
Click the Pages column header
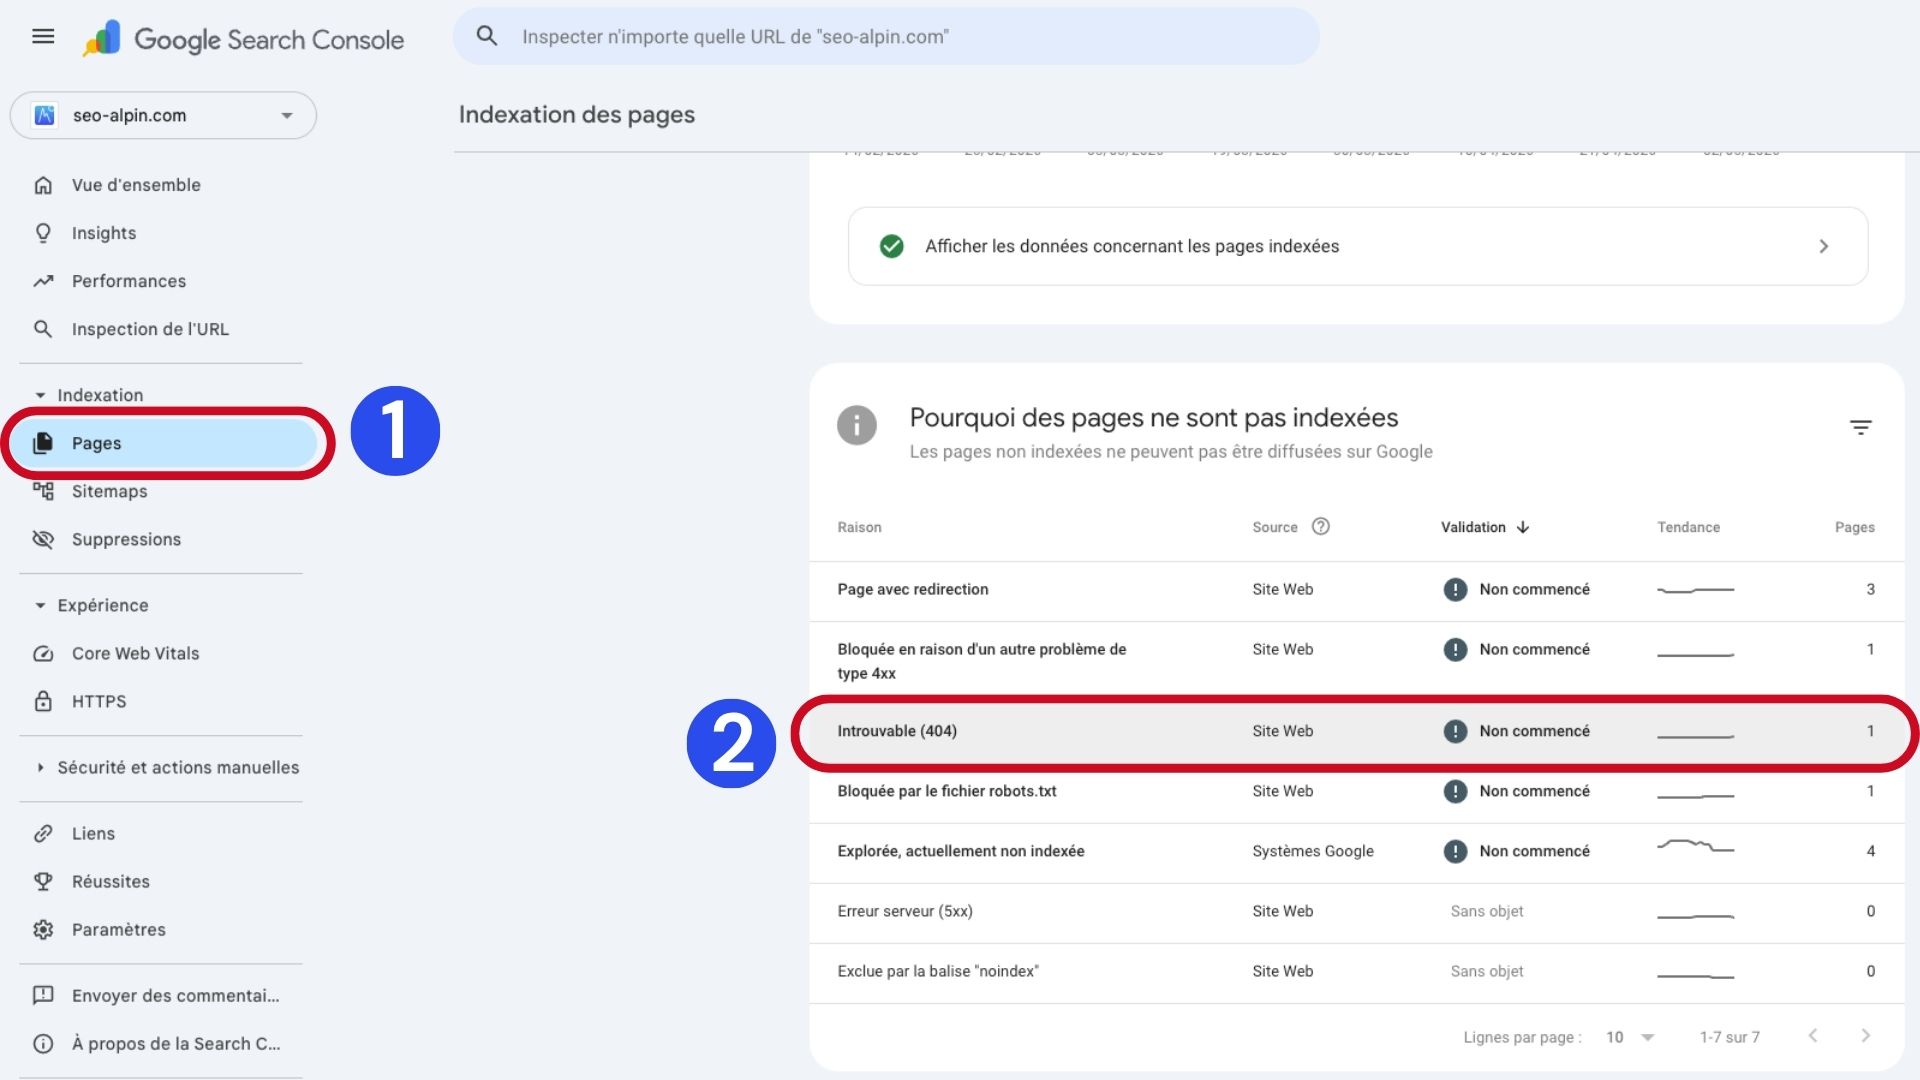(1855, 527)
